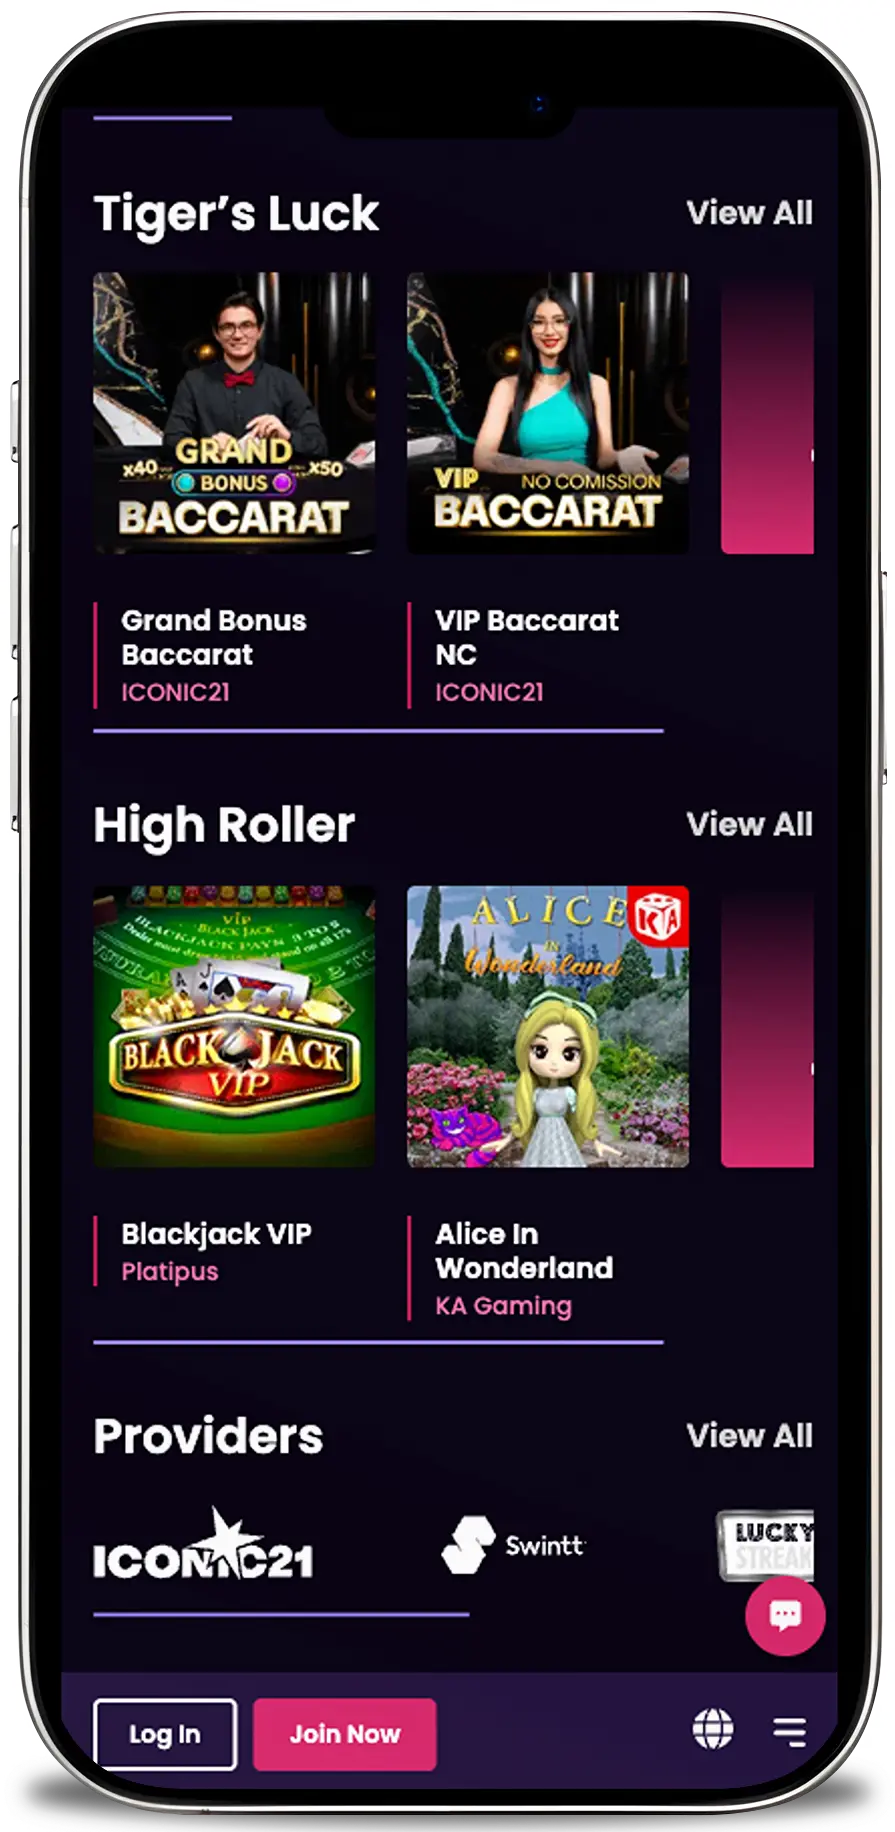Viewport: 895px width, 1832px height.
Task: Open the Blackjack VIP game thumbnail
Action: (x=235, y=1026)
